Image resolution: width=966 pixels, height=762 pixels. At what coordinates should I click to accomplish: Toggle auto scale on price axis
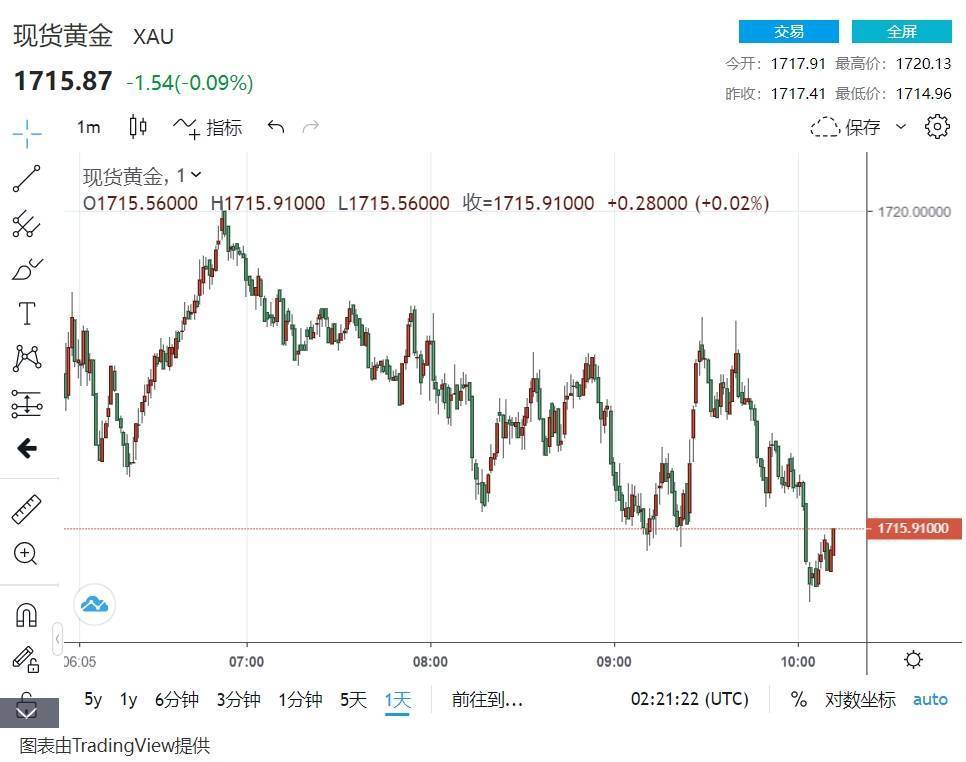coord(930,700)
